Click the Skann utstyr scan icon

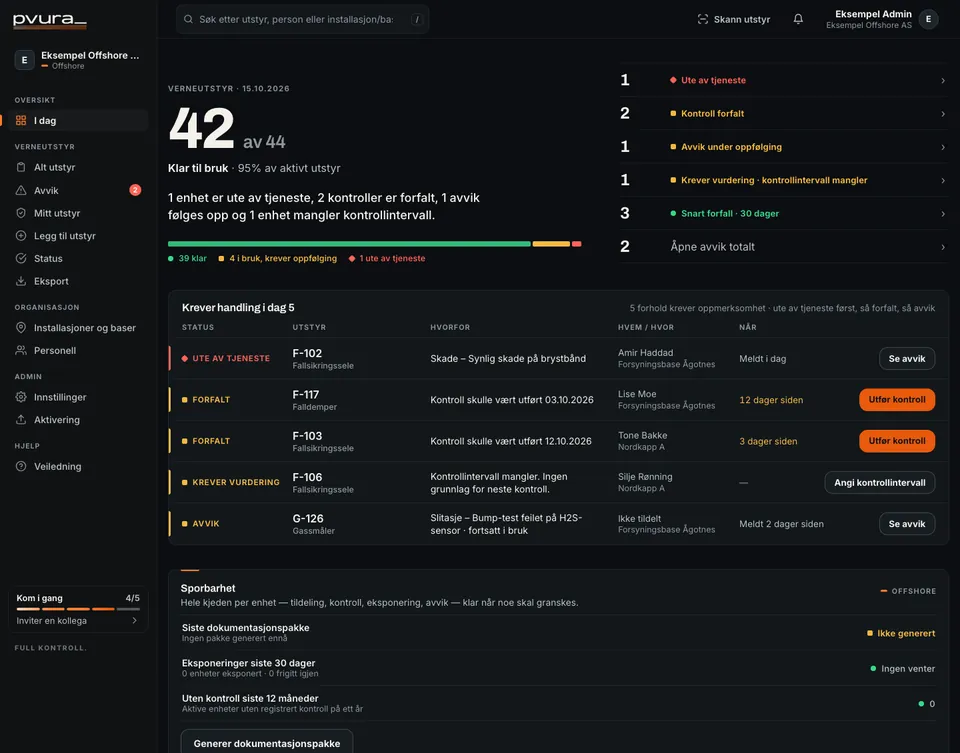click(702, 20)
